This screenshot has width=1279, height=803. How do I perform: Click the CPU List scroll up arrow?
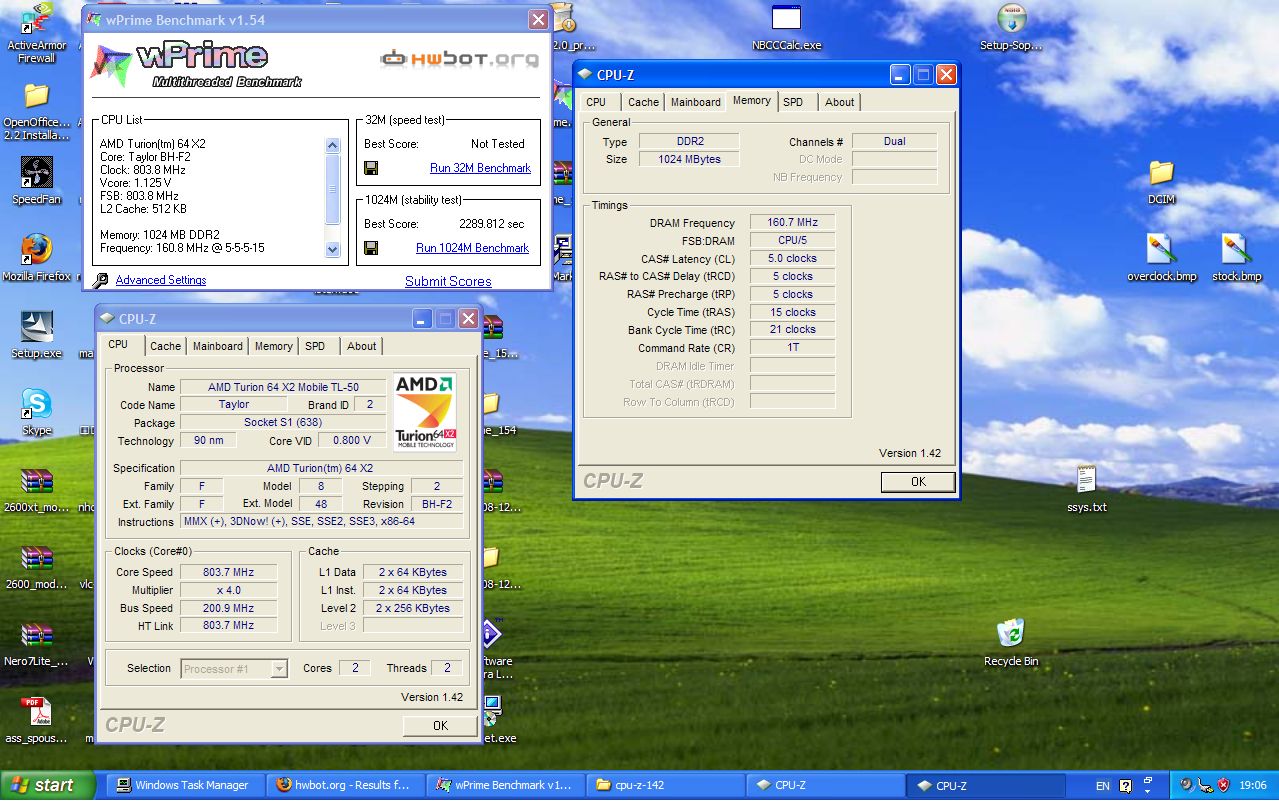coord(333,145)
